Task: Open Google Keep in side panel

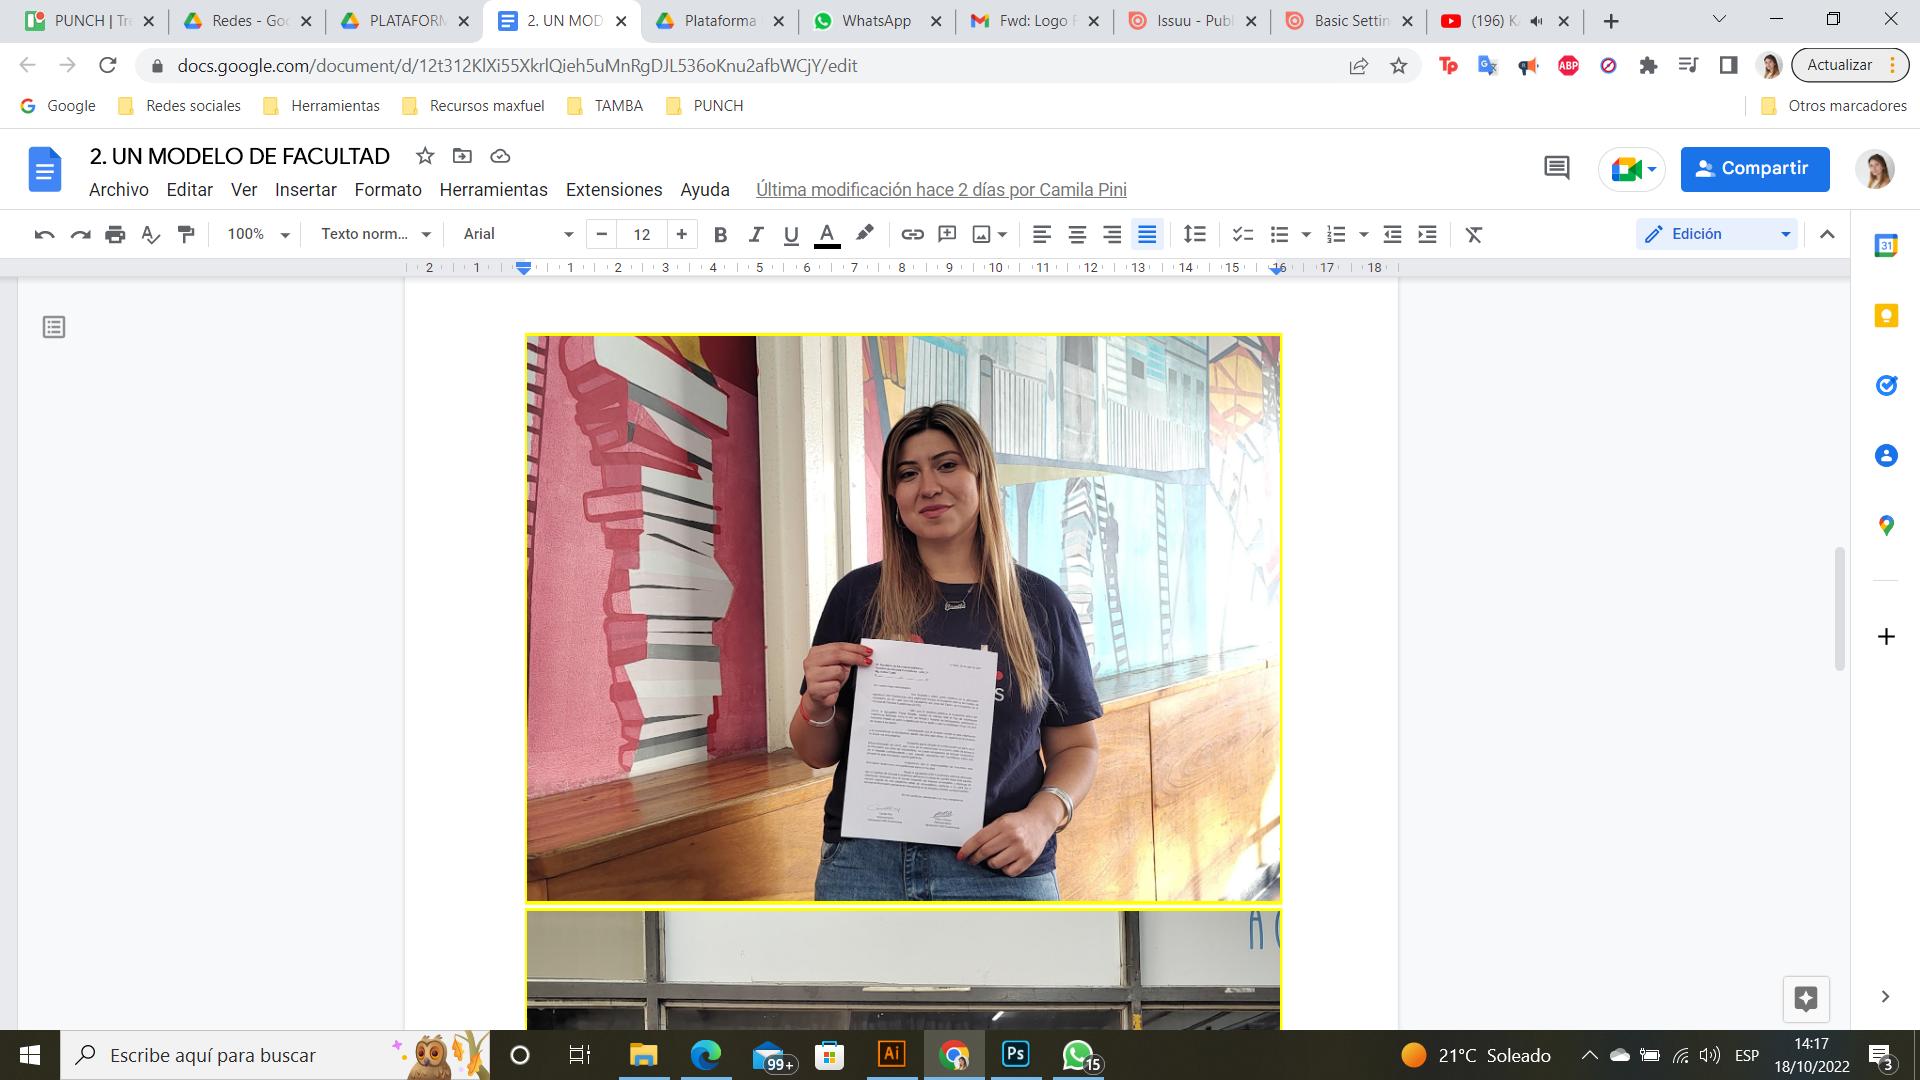Action: (x=1886, y=316)
